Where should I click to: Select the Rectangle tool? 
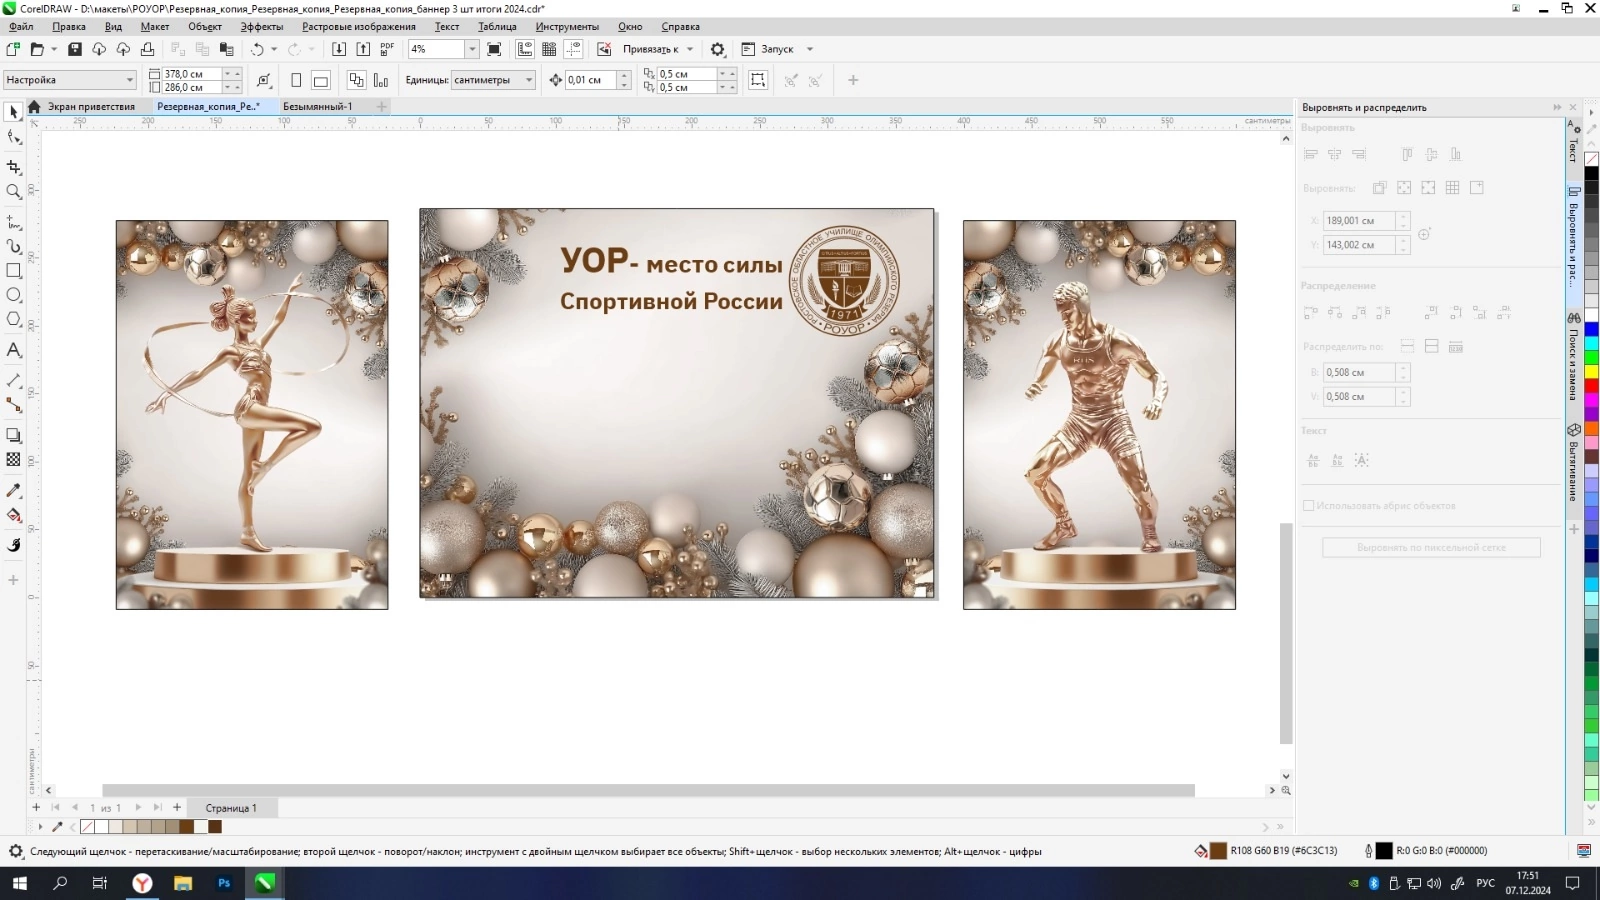[x=14, y=270]
